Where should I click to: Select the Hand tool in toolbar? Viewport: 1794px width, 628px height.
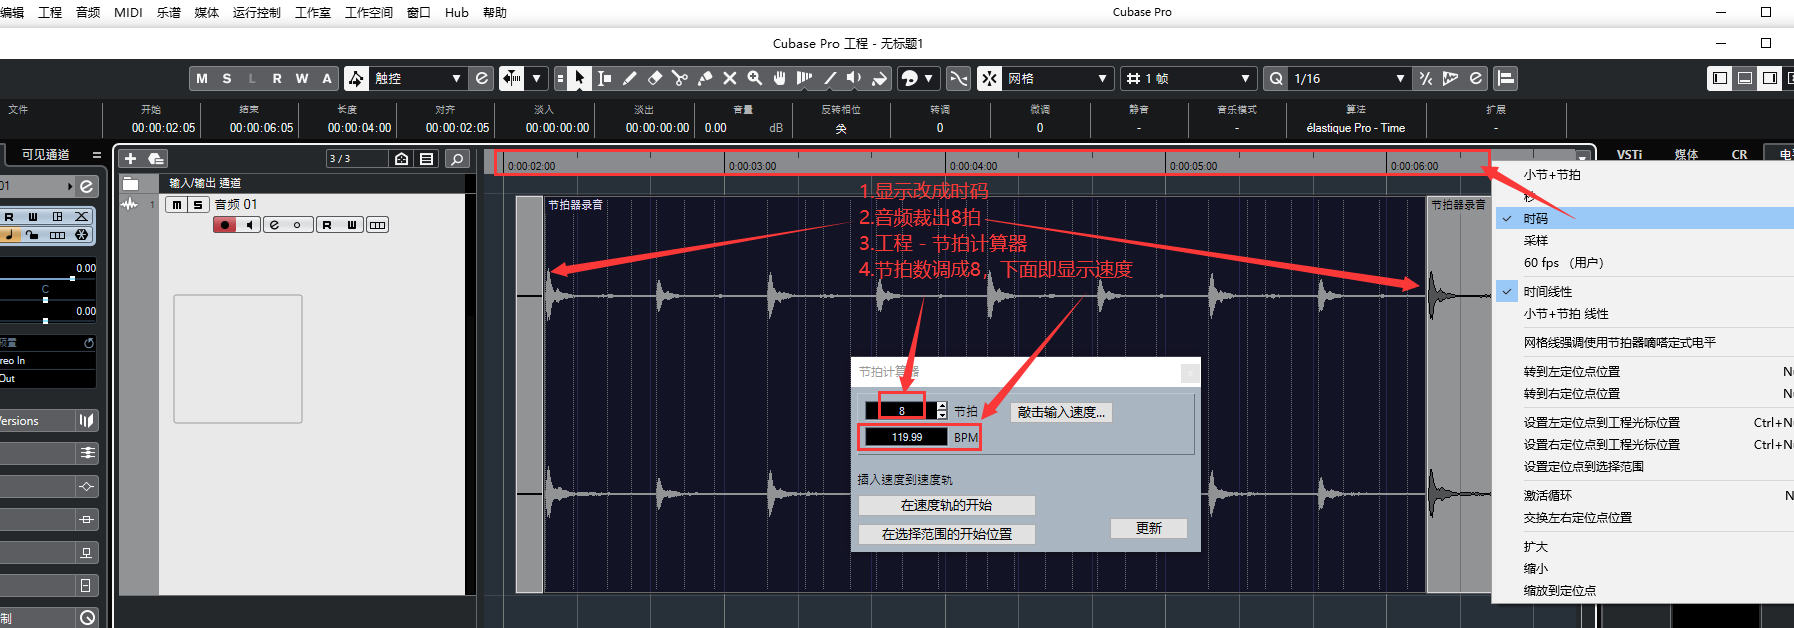tap(779, 78)
